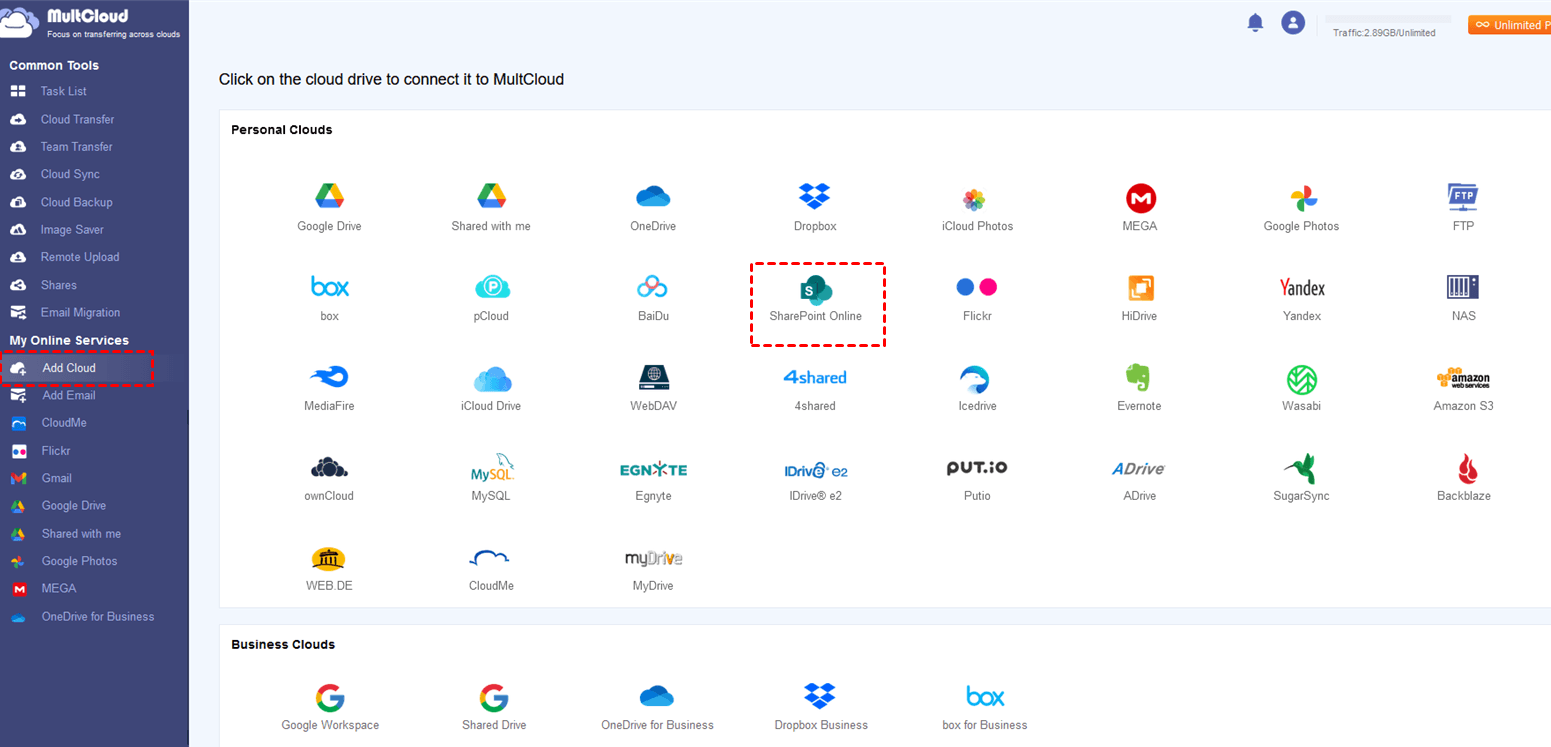Connect the MEGA cloud icon in Personal Clouds
Image resolution: width=1551 pixels, height=747 pixels.
pos(1140,198)
